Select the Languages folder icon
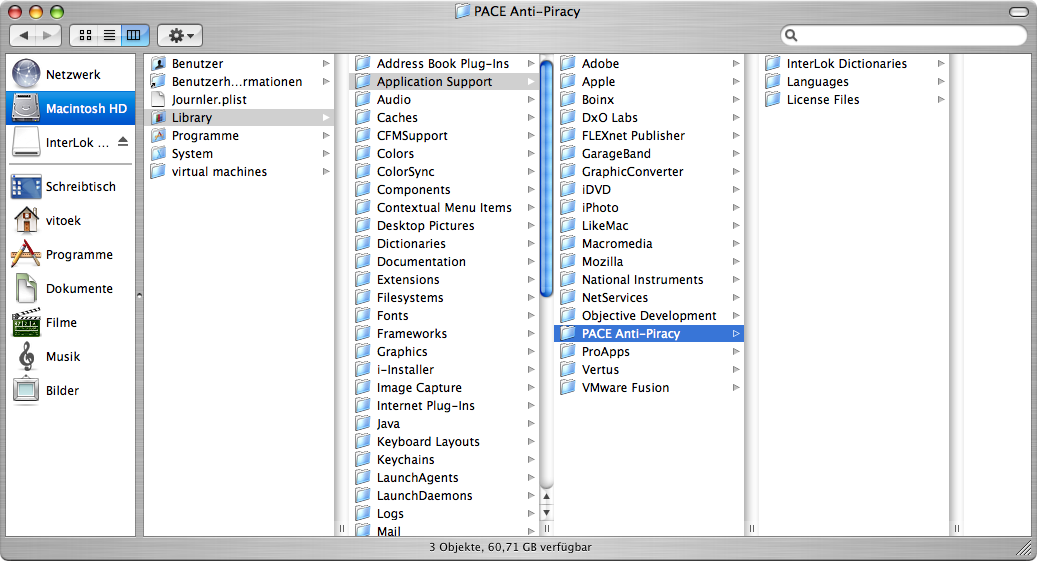The height and width of the screenshot is (561, 1037). tap(772, 81)
